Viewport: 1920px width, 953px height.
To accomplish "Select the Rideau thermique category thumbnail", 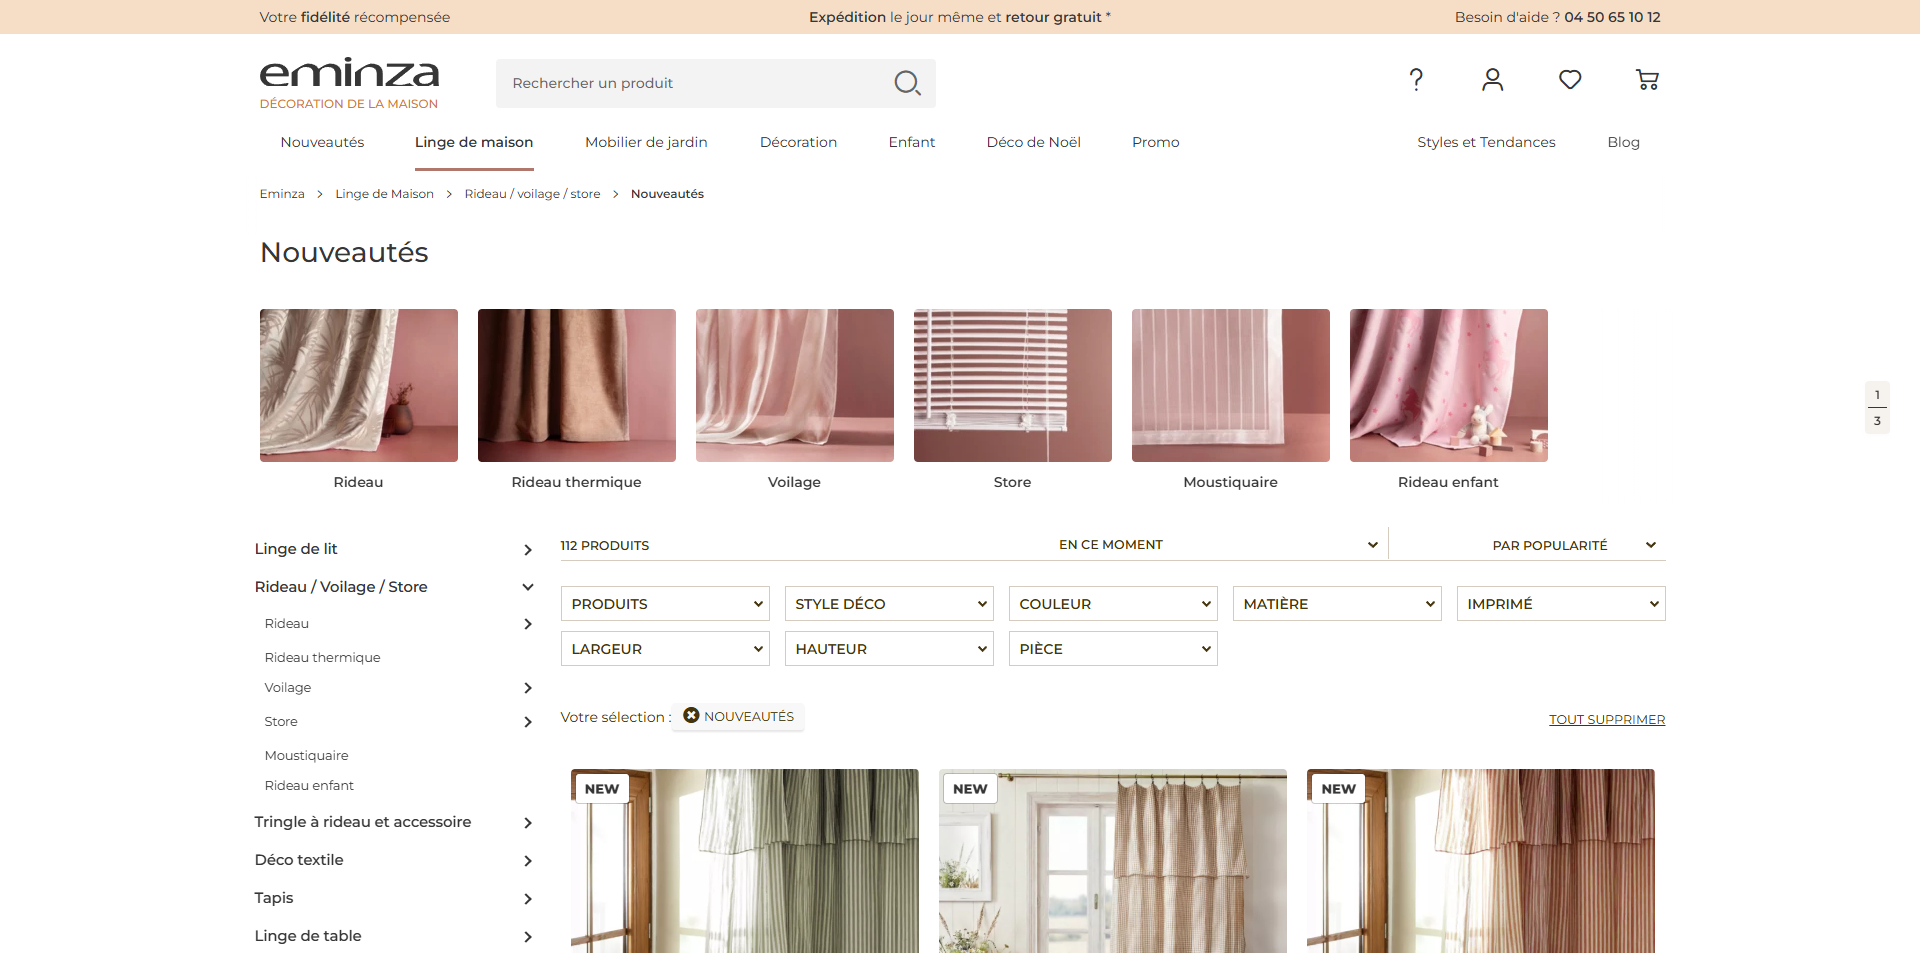I will pos(577,385).
